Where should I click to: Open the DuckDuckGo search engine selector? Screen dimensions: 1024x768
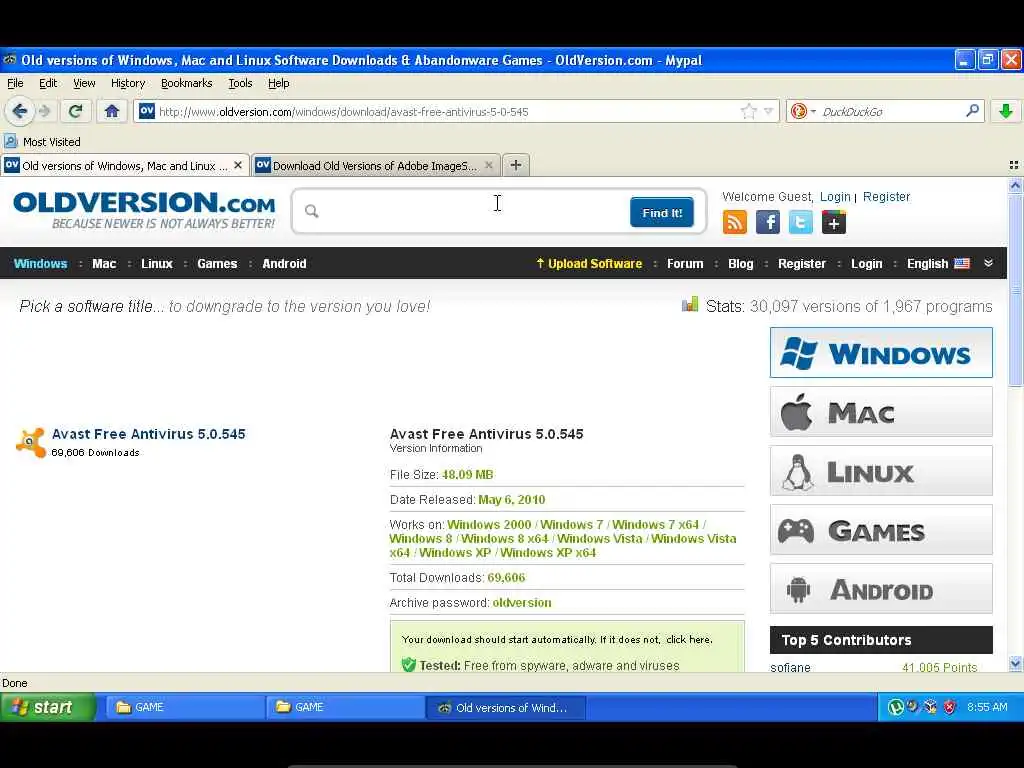click(803, 111)
